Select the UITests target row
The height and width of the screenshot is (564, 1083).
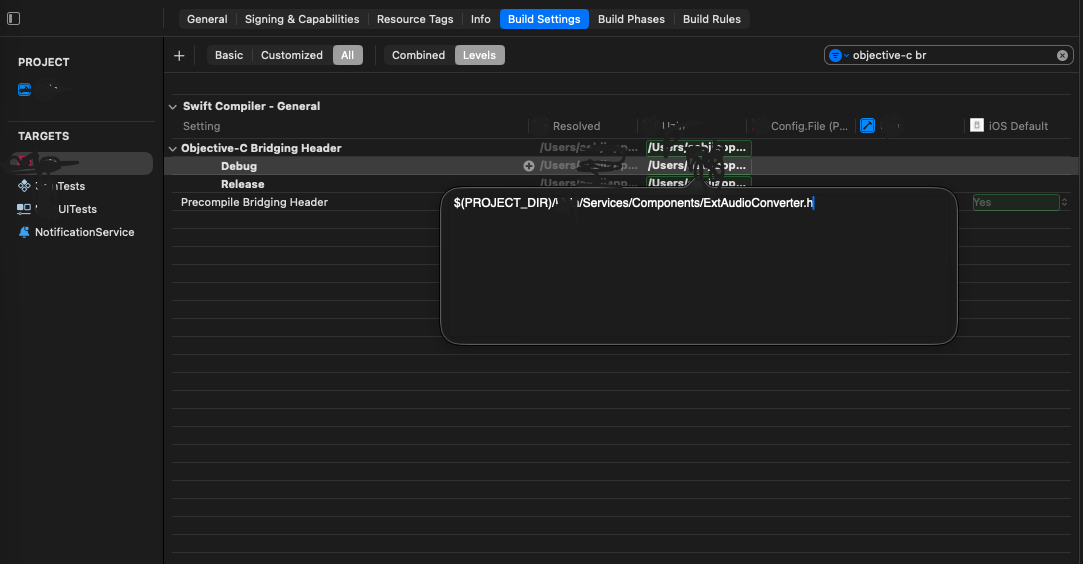[82, 208]
